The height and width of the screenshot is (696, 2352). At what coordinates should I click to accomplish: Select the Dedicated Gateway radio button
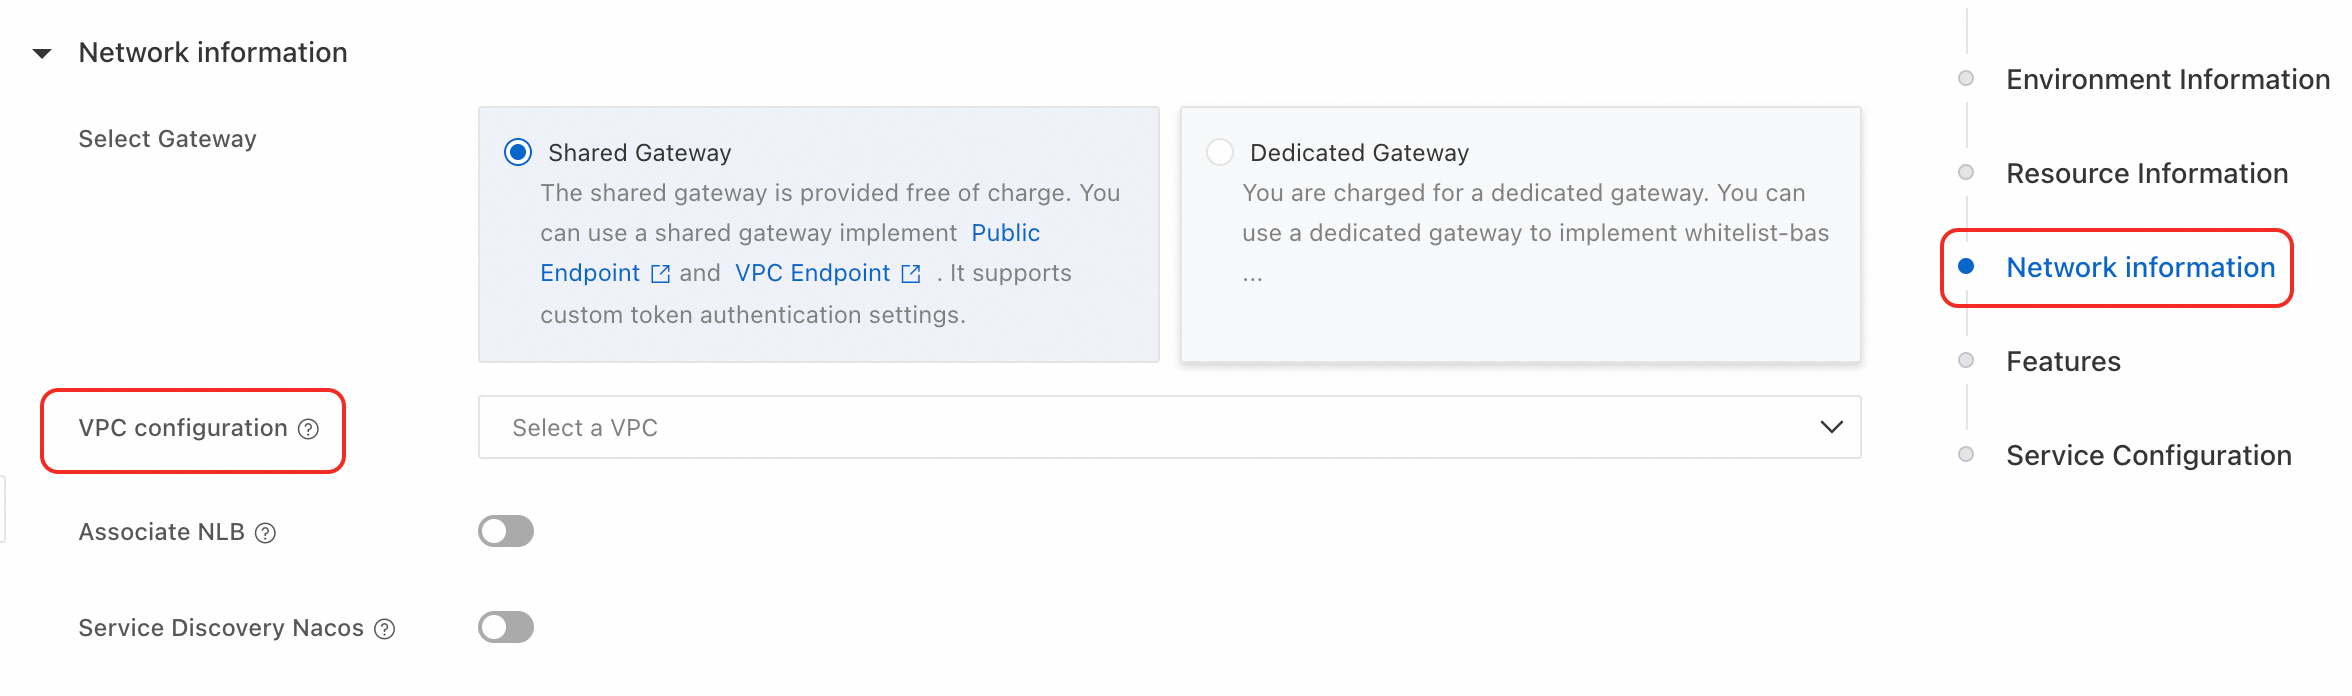tap(1220, 152)
